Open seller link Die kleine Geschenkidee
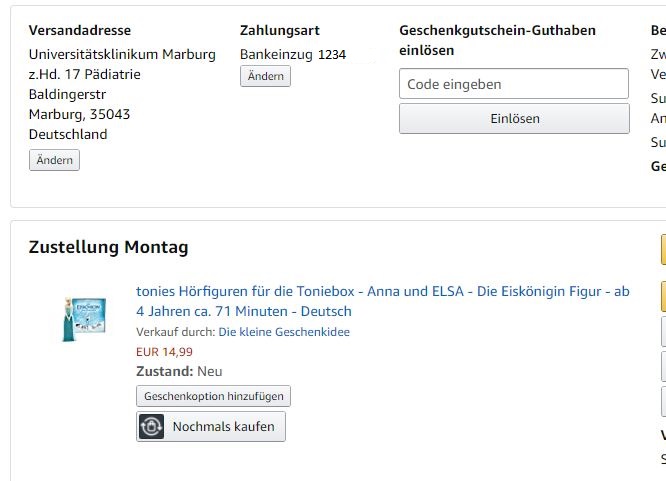666x481 pixels. pos(284,332)
